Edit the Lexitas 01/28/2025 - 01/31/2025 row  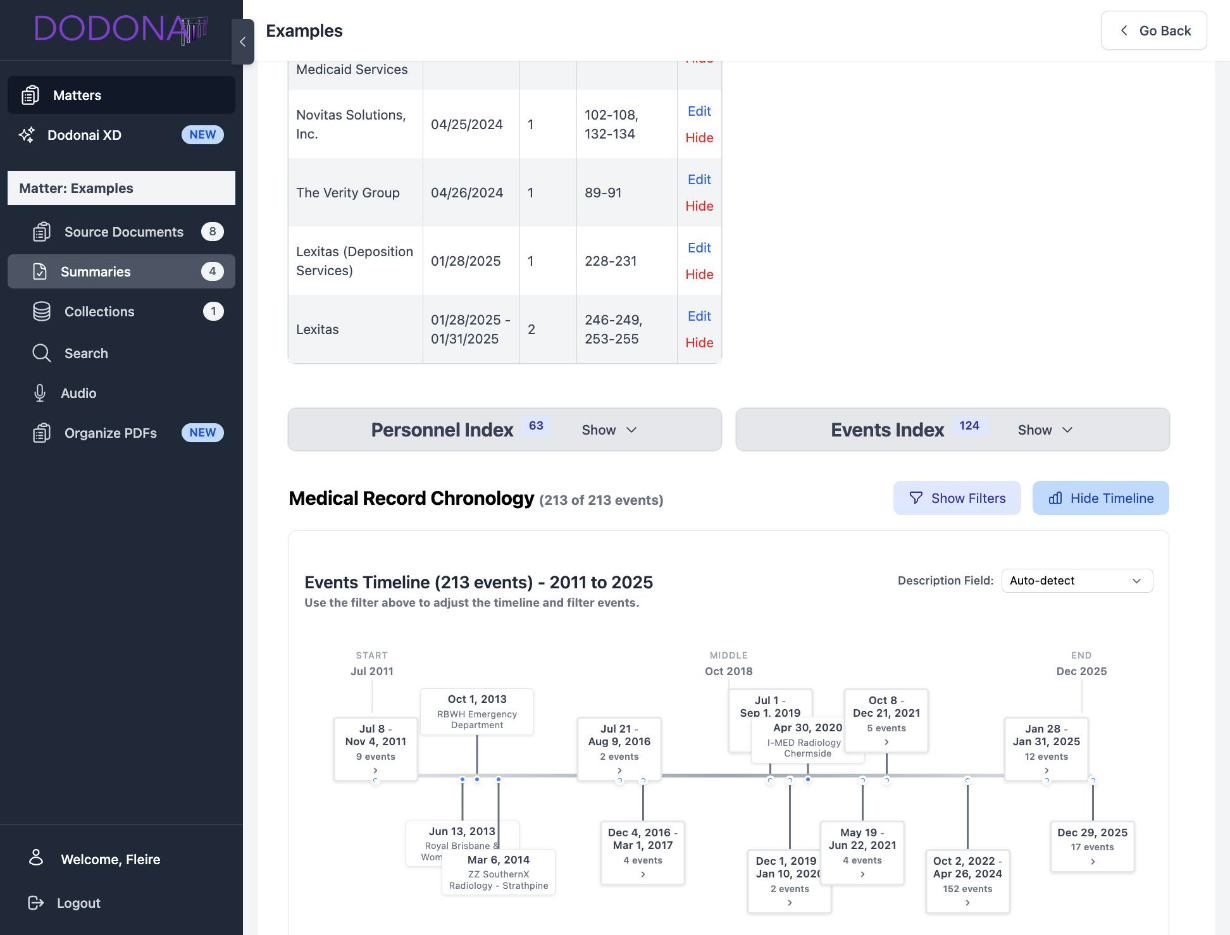(699, 316)
